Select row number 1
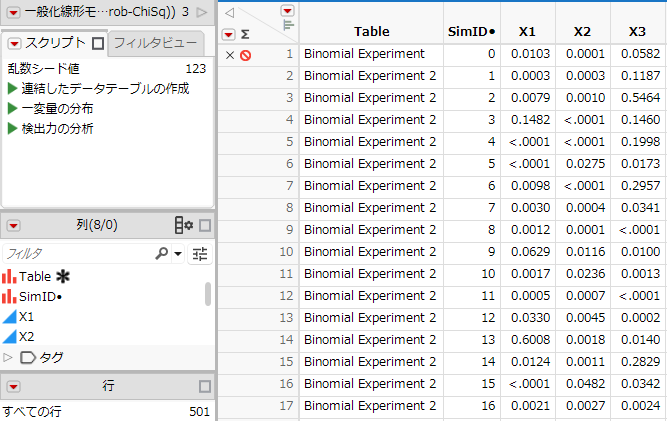This screenshot has height=421, width=667. 290,54
